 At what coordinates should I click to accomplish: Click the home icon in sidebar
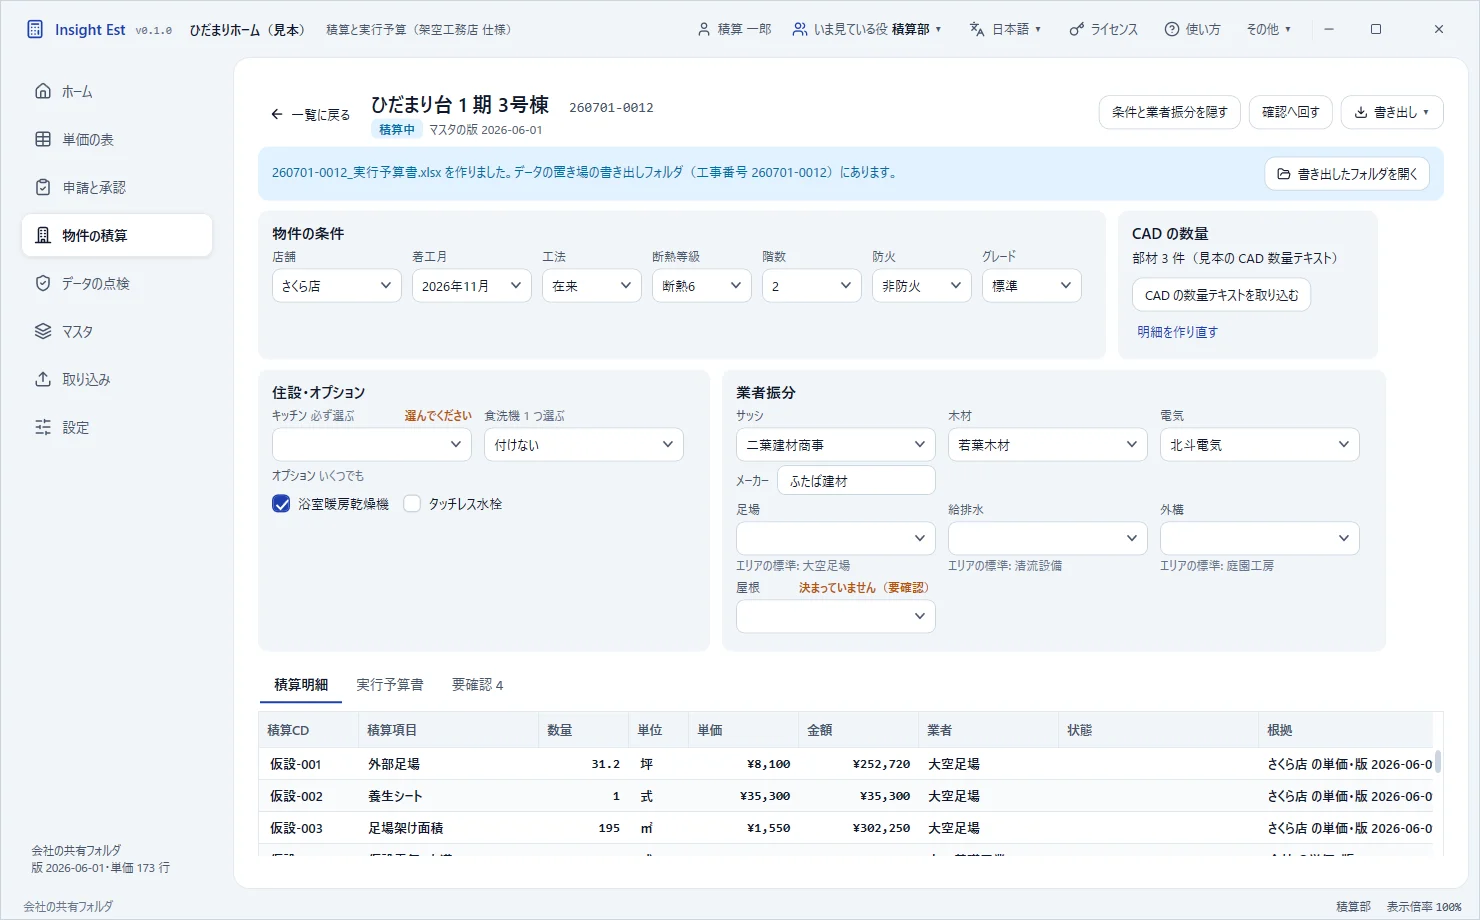pyautogui.click(x=43, y=91)
